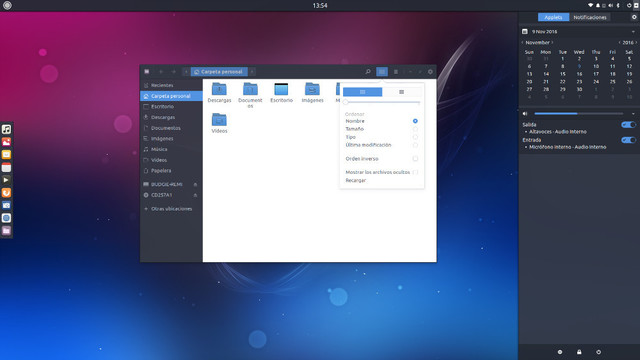Check Mostrar los archivos ocultos
The height and width of the screenshot is (360, 640).
click(x=415, y=172)
